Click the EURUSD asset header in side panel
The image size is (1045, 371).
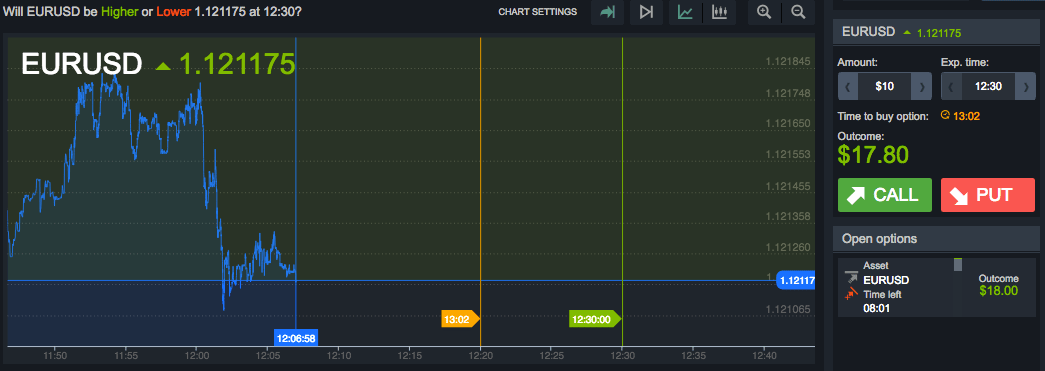pos(936,31)
